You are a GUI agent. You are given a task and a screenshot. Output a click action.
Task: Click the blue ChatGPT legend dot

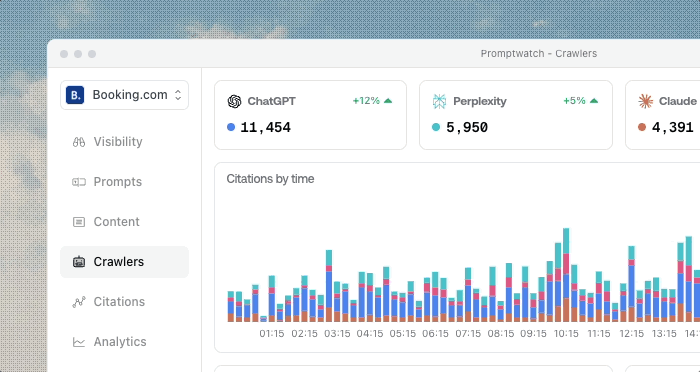coord(231,127)
